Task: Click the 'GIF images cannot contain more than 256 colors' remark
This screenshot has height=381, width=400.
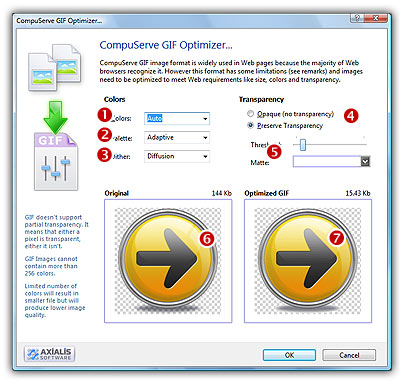Action: 51,266
